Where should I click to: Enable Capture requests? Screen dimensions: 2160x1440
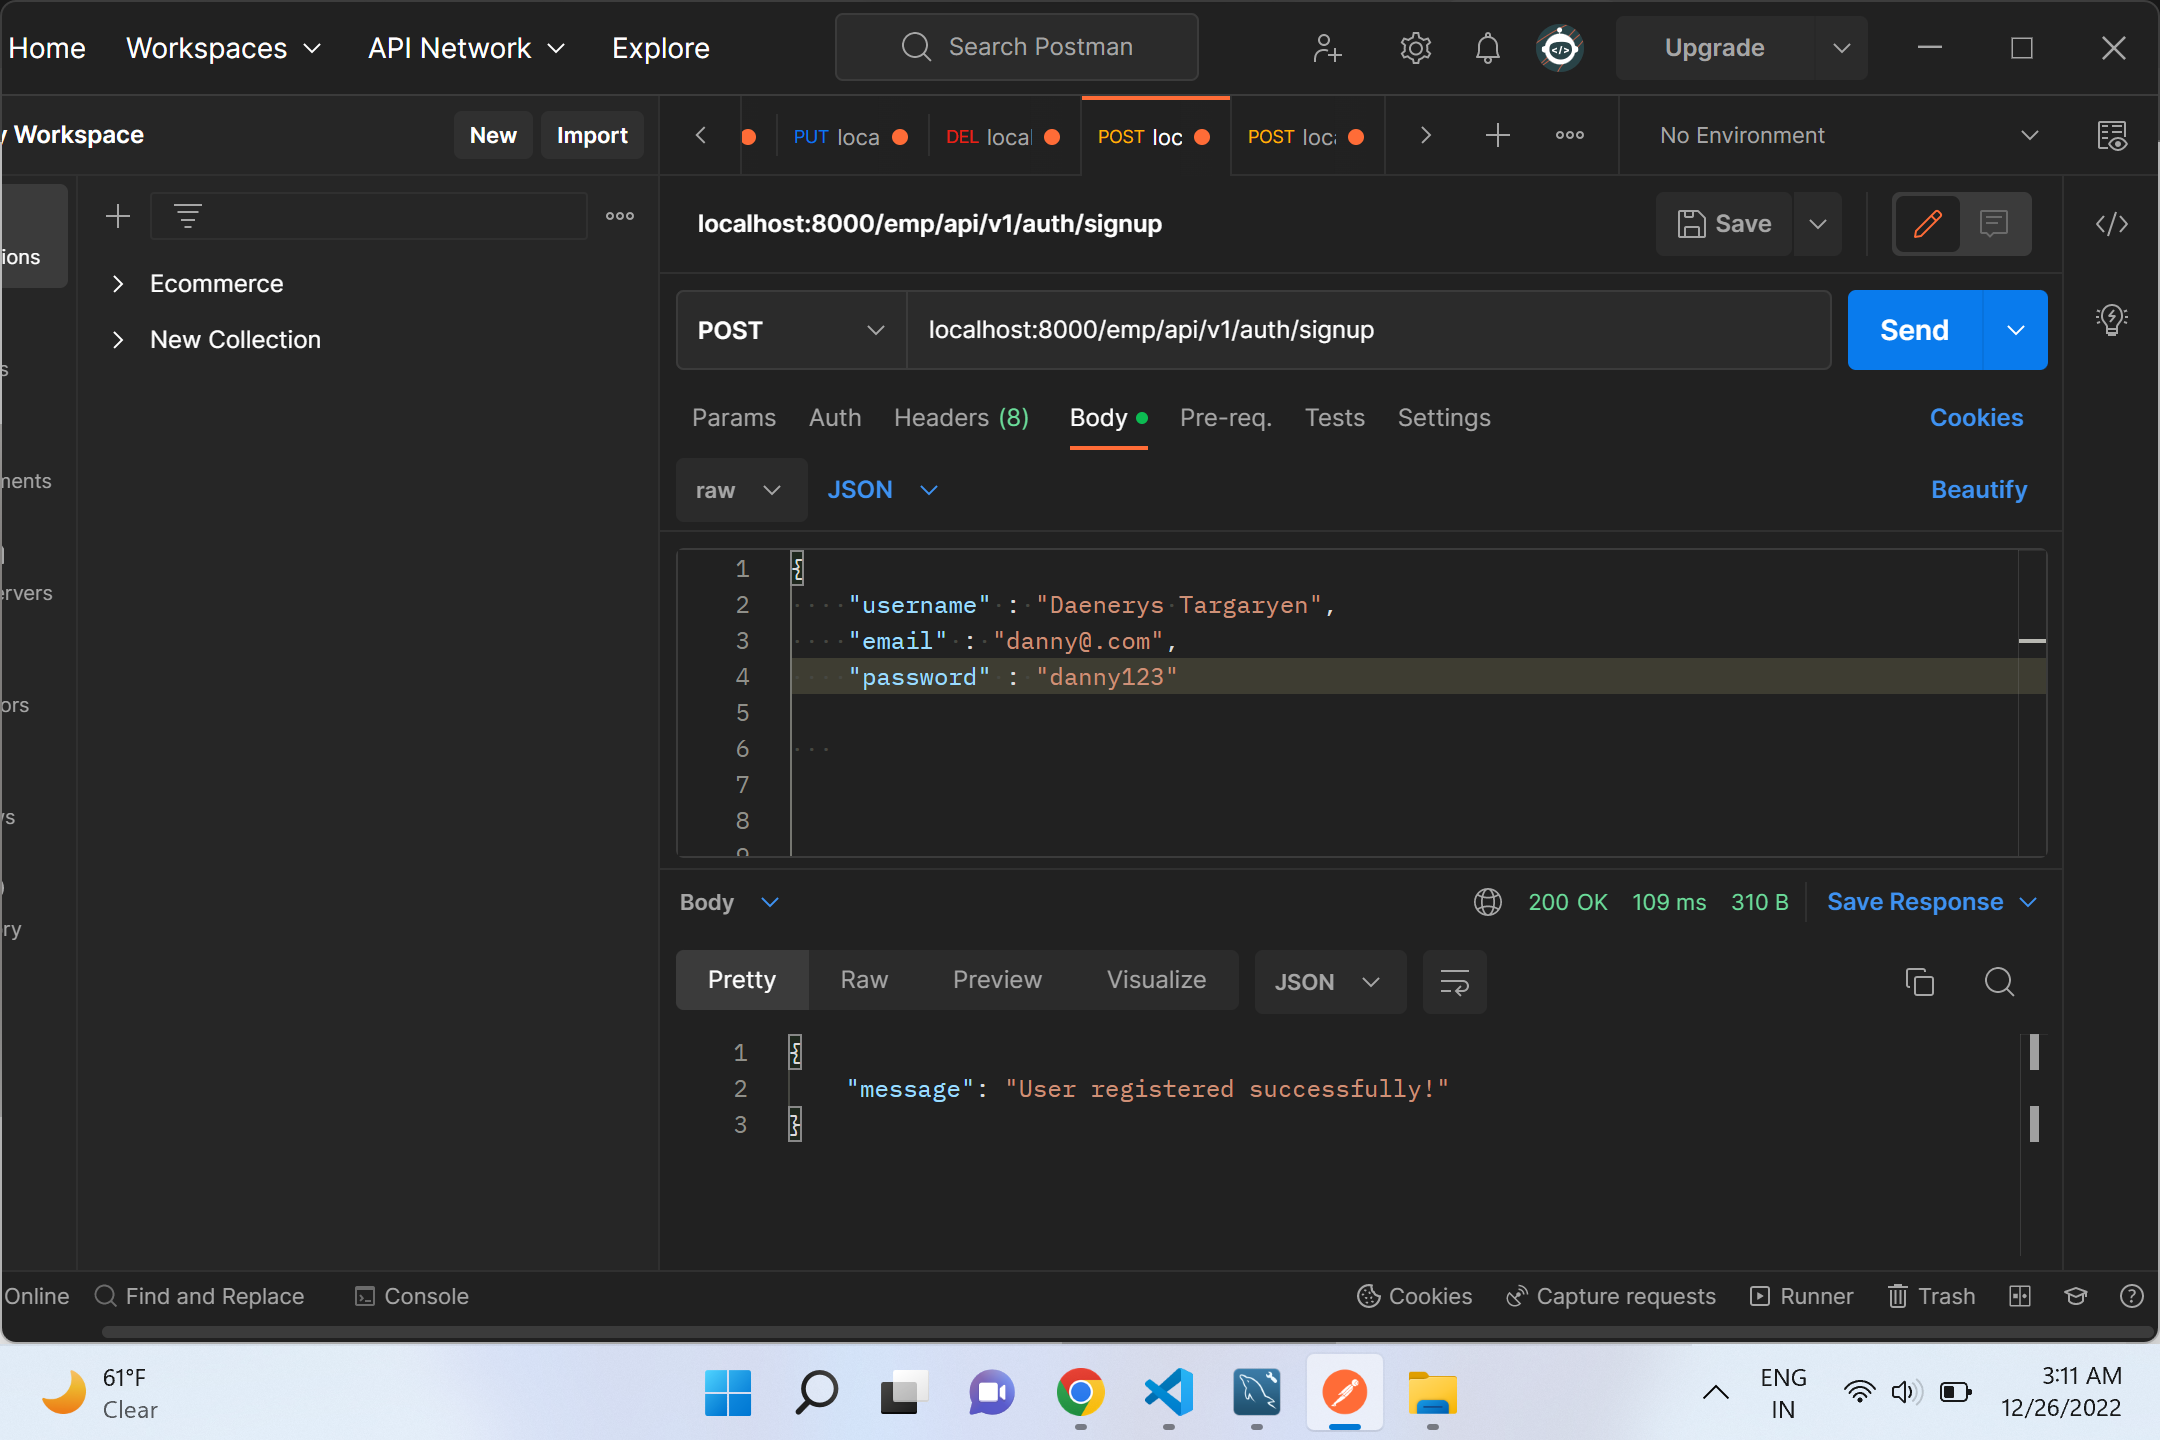coord(1609,1296)
